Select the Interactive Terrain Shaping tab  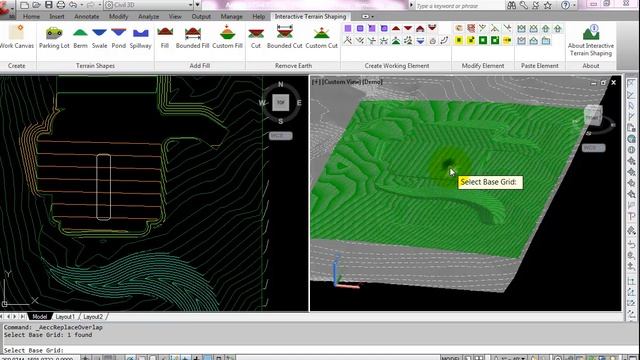click(310, 16)
